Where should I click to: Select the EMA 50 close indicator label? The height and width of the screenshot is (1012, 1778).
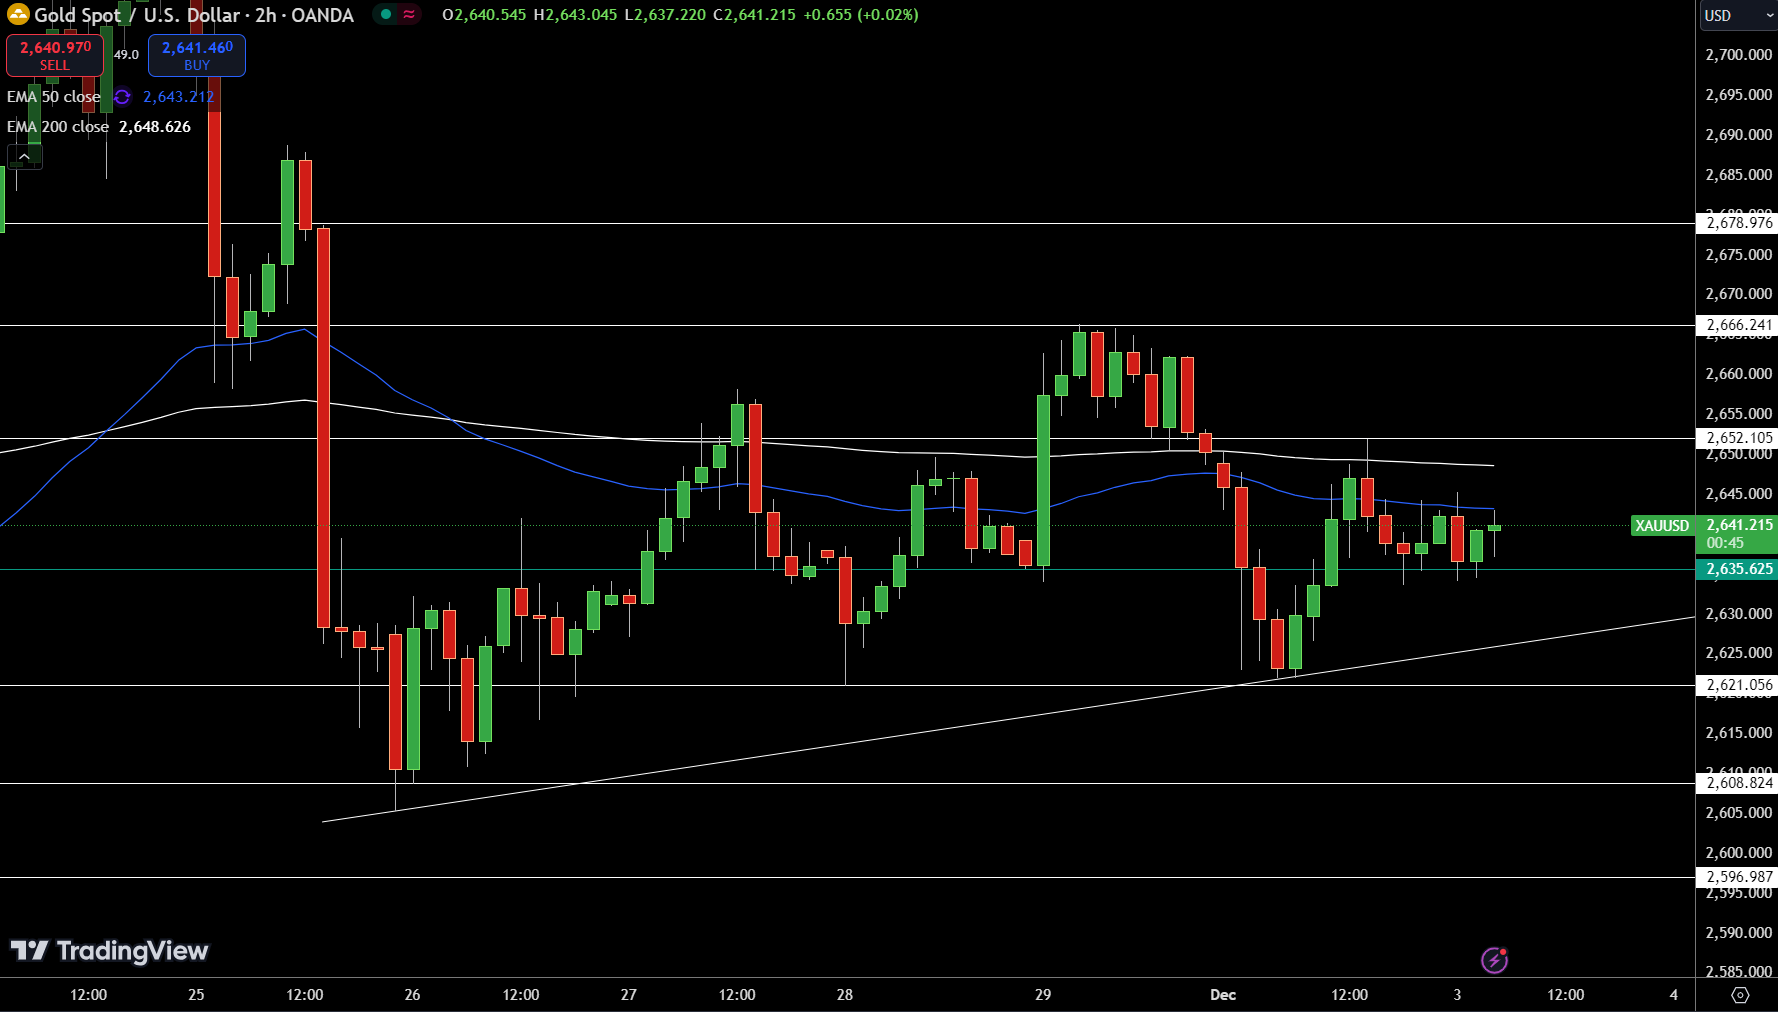[x=54, y=97]
